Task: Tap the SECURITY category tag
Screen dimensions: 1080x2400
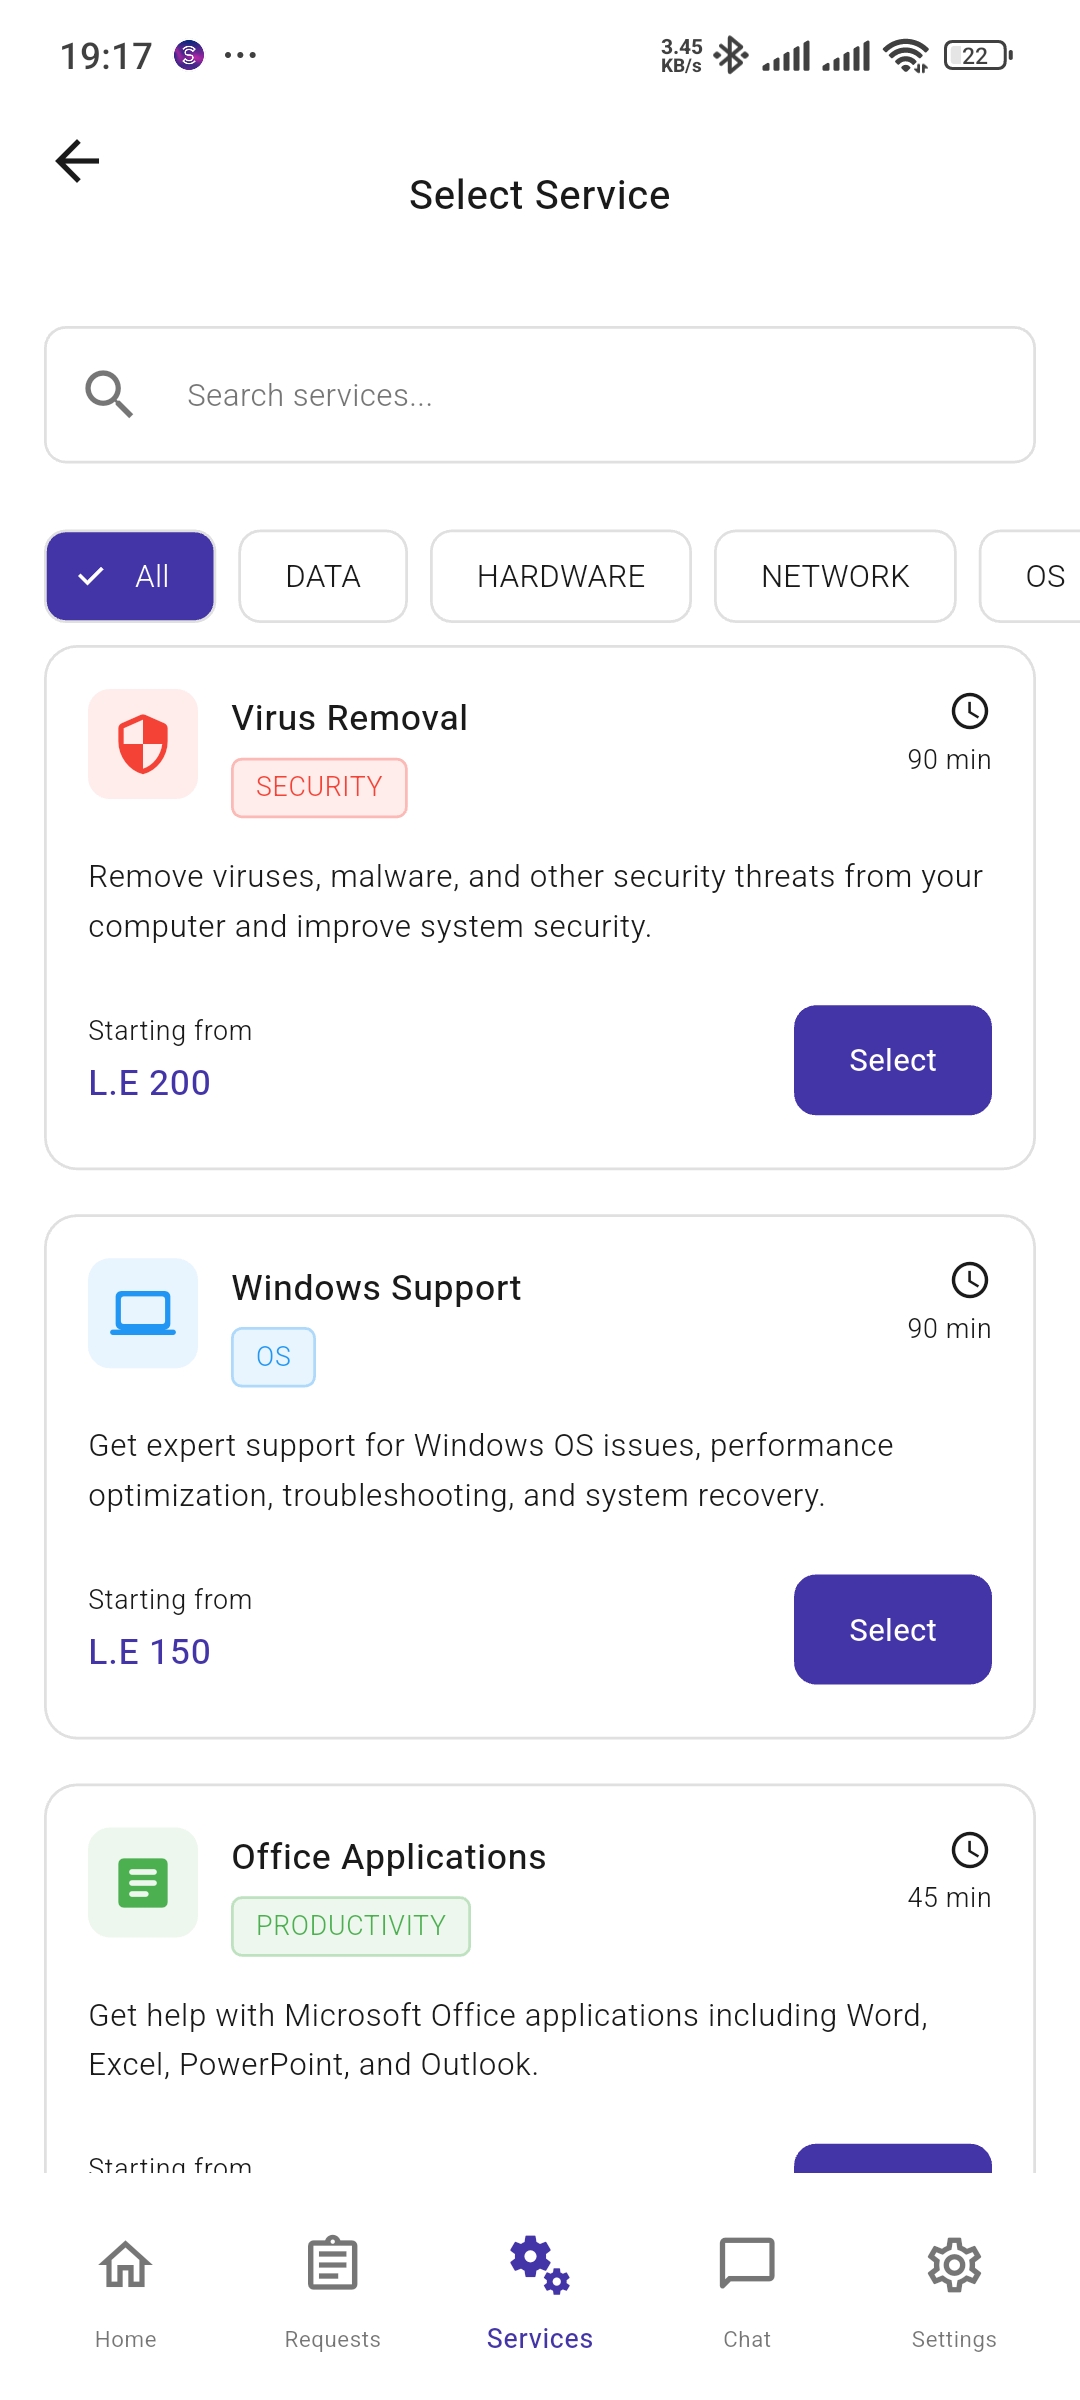Action: [x=319, y=788]
